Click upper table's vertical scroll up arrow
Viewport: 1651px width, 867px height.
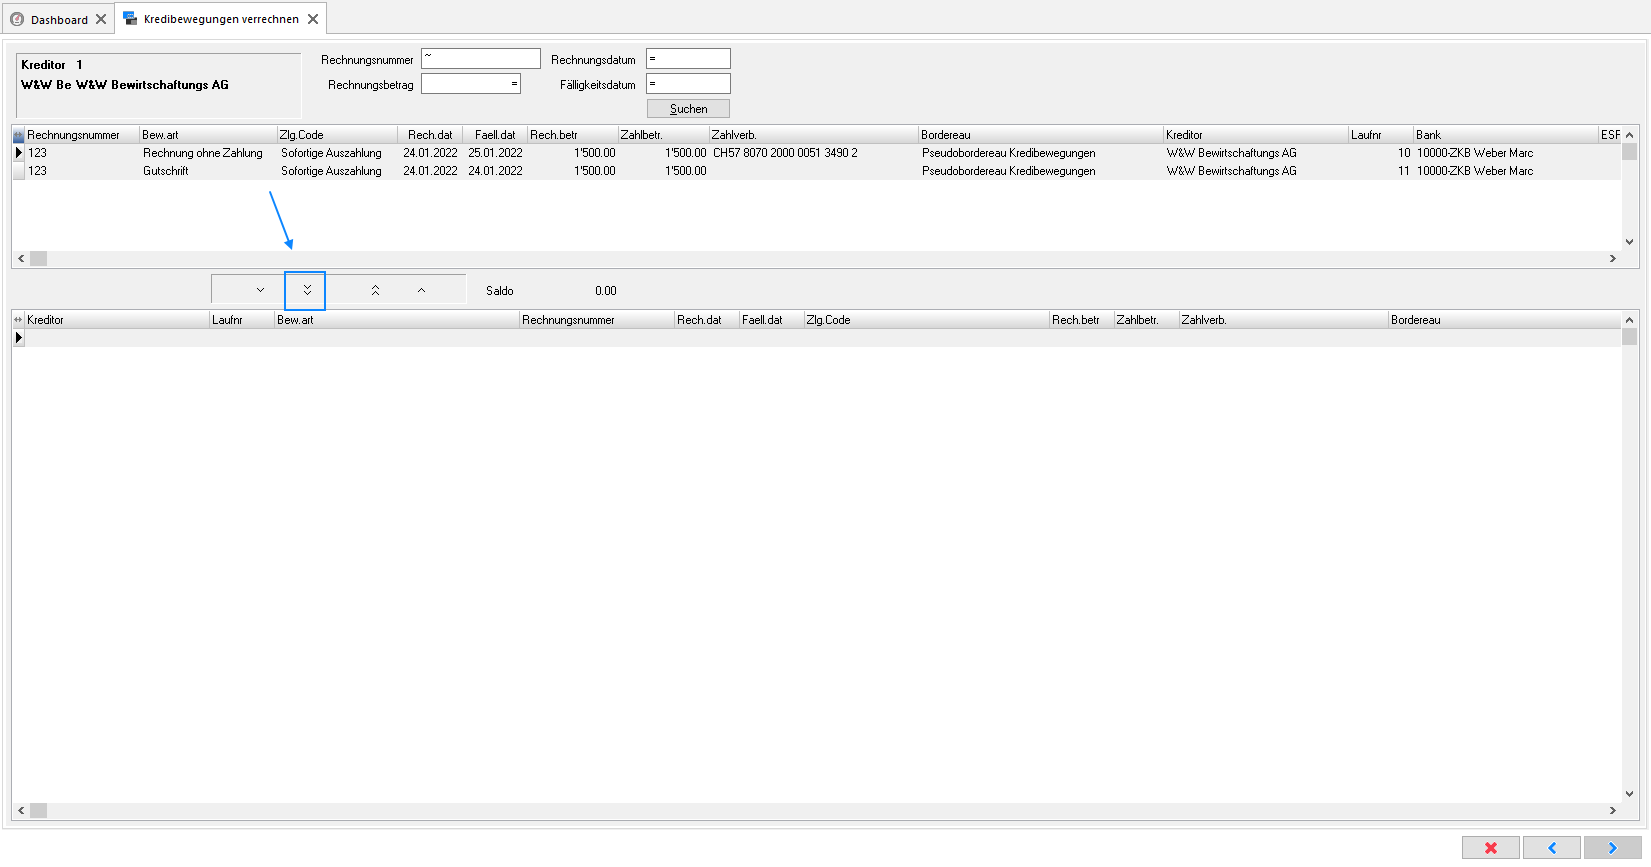(1629, 135)
